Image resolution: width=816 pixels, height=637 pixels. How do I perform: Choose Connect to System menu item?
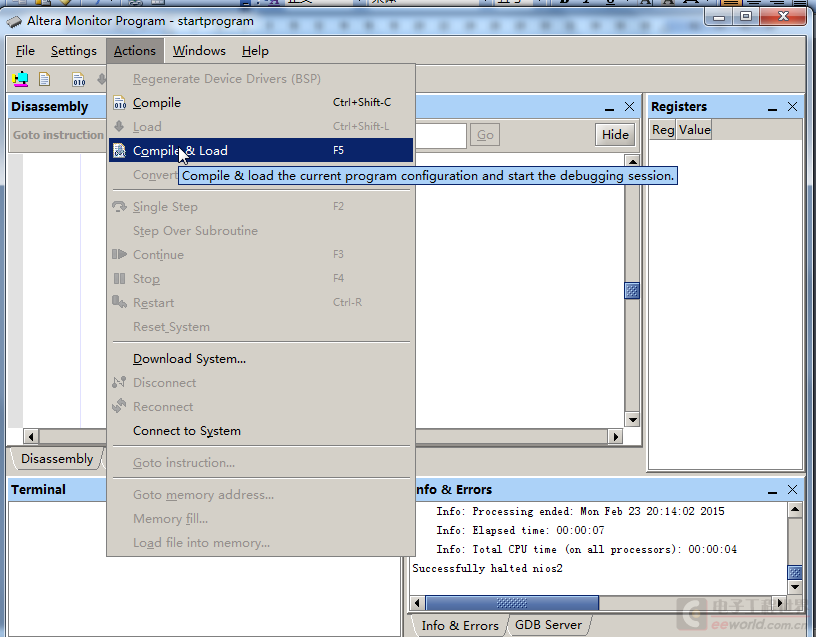[187, 431]
